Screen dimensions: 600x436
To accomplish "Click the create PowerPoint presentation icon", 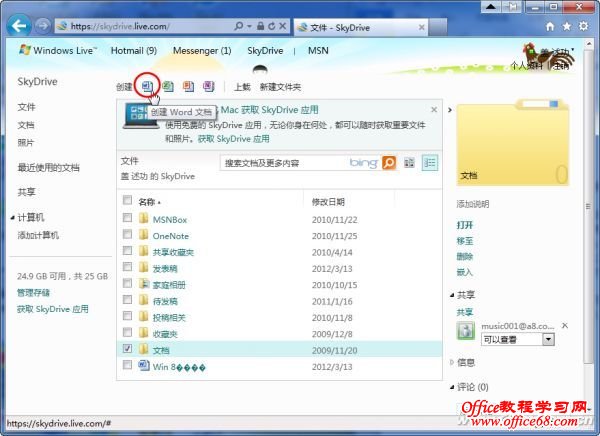I will 188,87.
